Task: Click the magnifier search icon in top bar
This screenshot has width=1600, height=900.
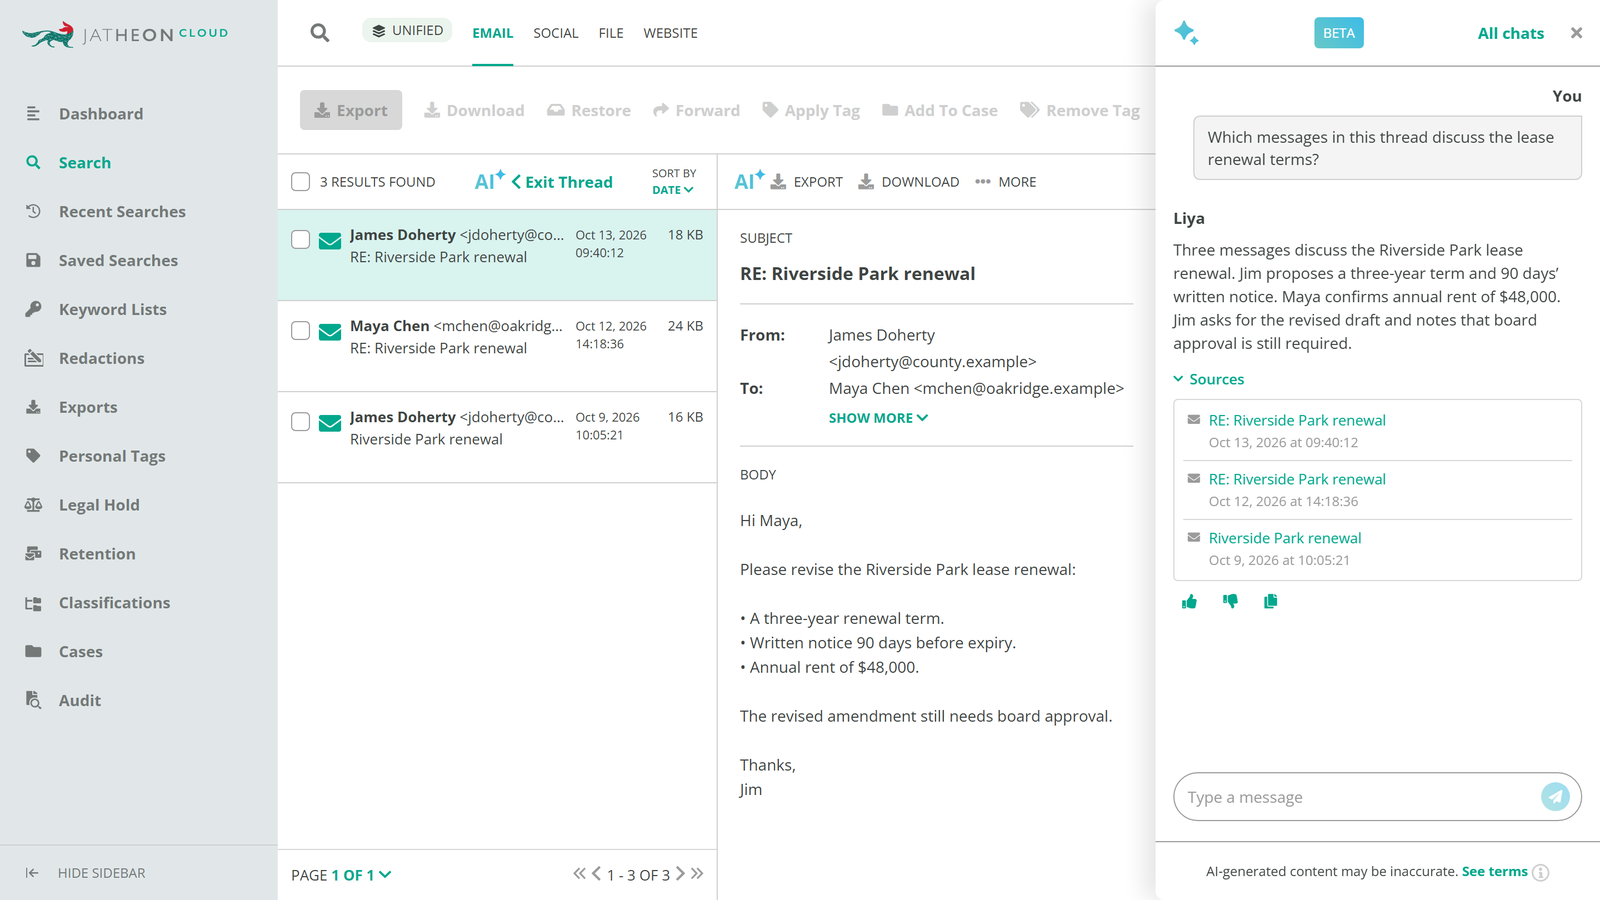Action: [x=320, y=33]
